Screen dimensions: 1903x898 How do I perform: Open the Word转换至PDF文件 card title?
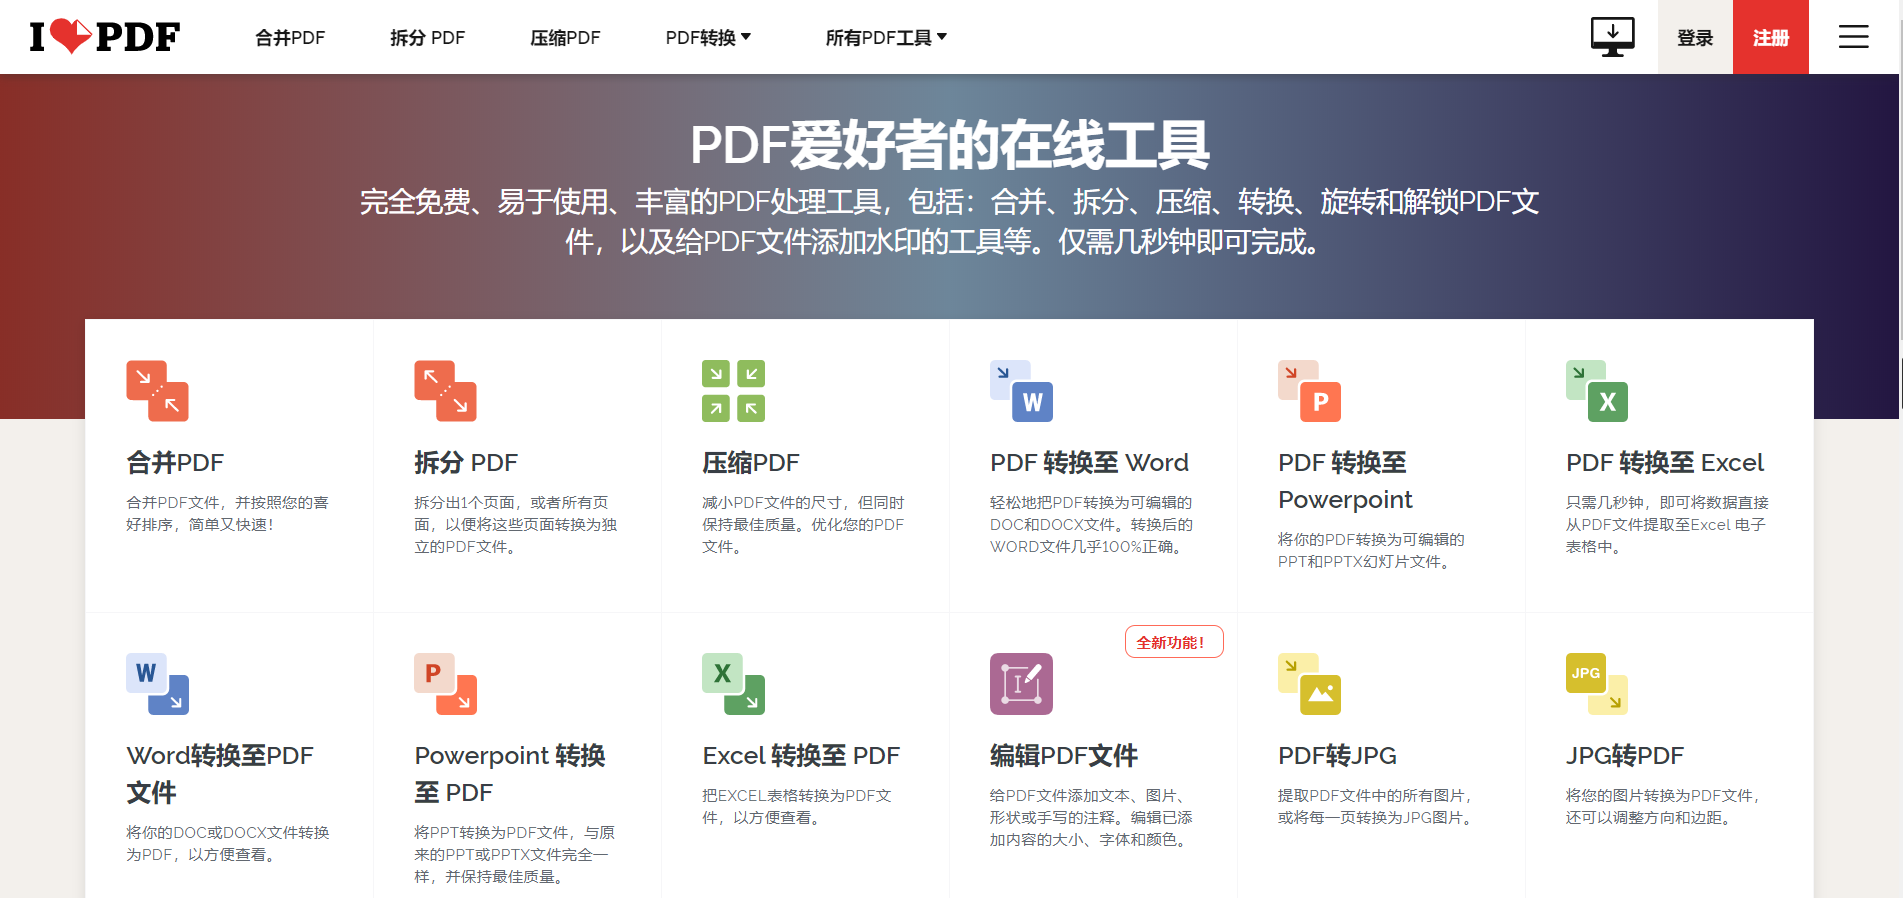[220, 774]
